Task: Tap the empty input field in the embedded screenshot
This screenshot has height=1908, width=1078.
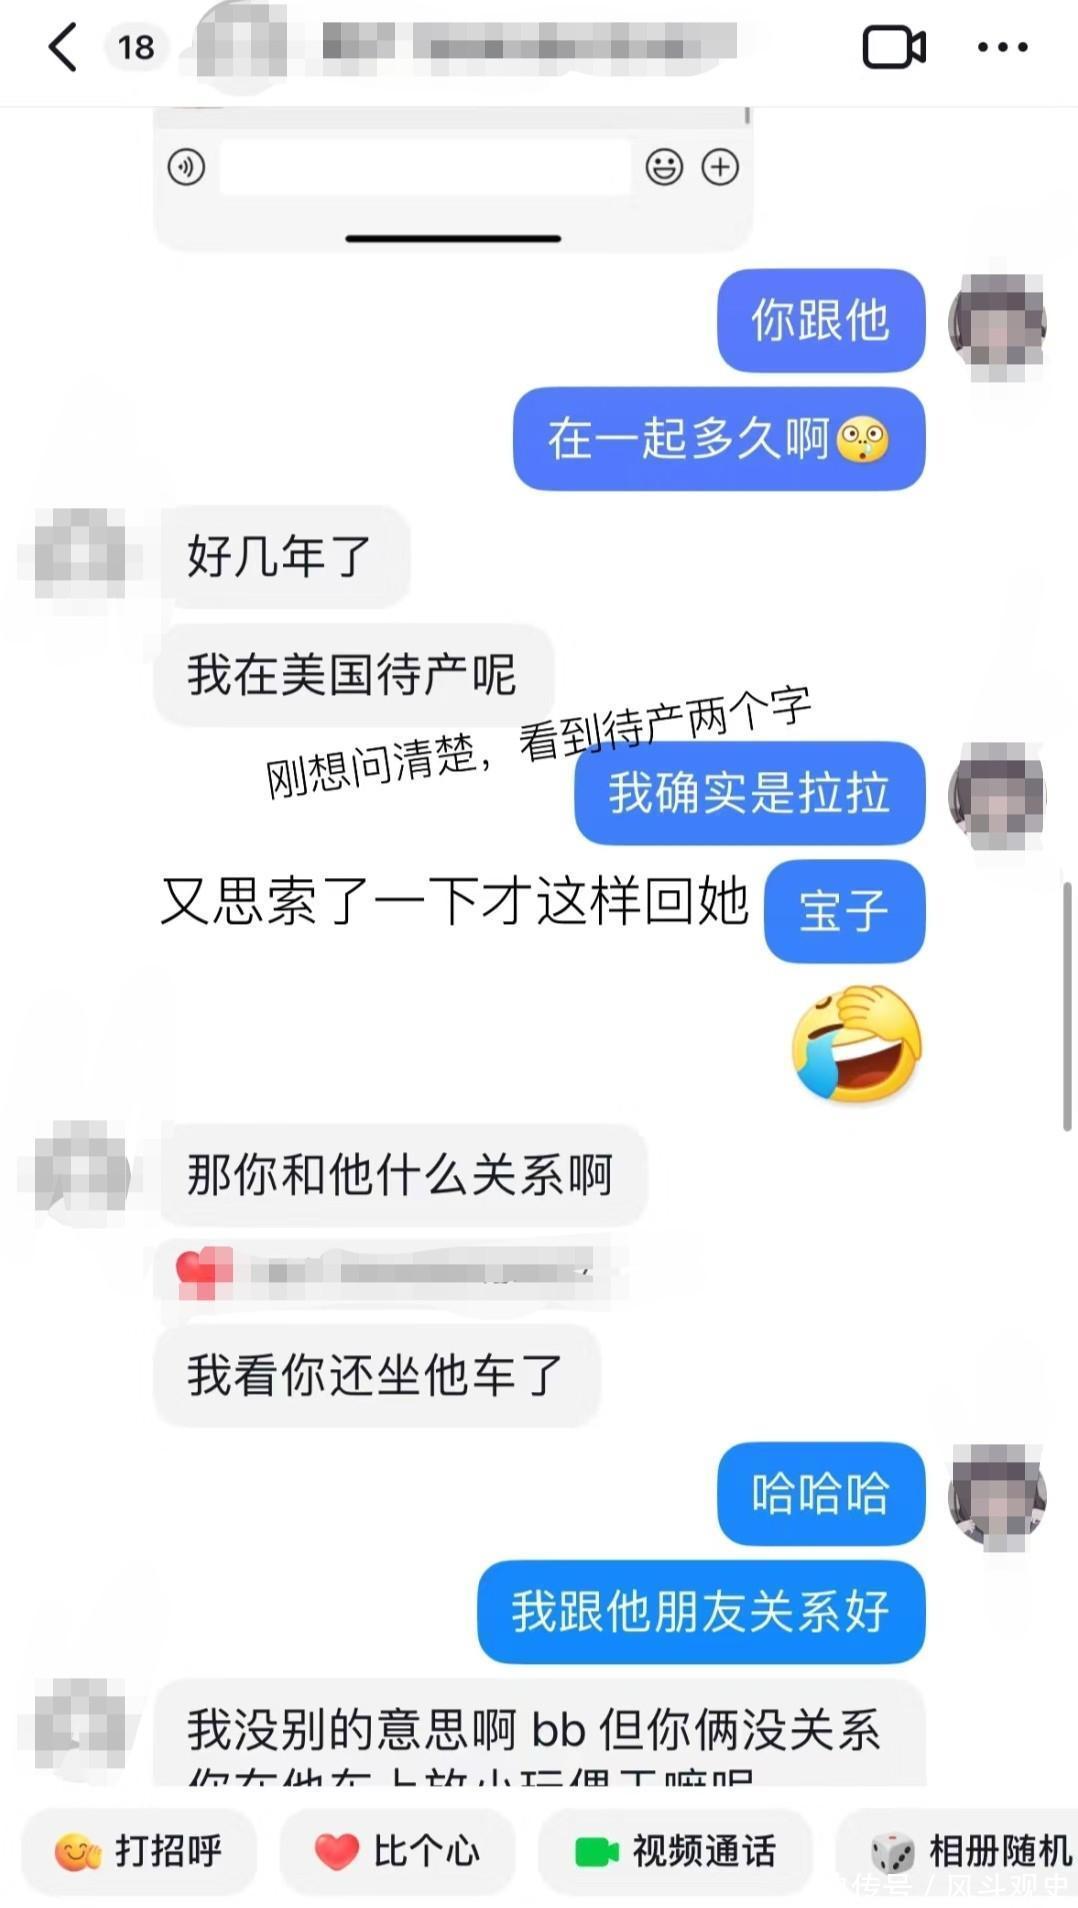Action: [425, 167]
